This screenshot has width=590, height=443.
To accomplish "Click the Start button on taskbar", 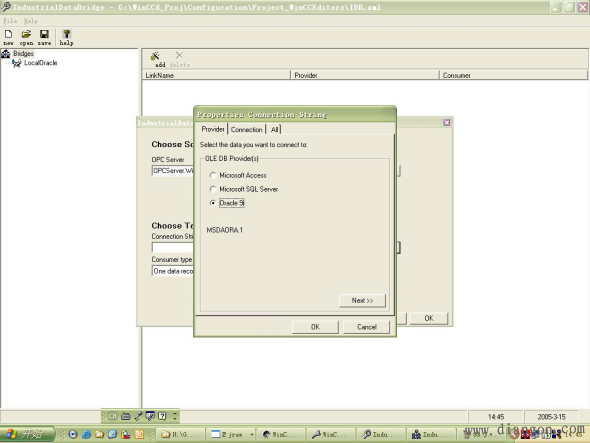I will point(27,434).
